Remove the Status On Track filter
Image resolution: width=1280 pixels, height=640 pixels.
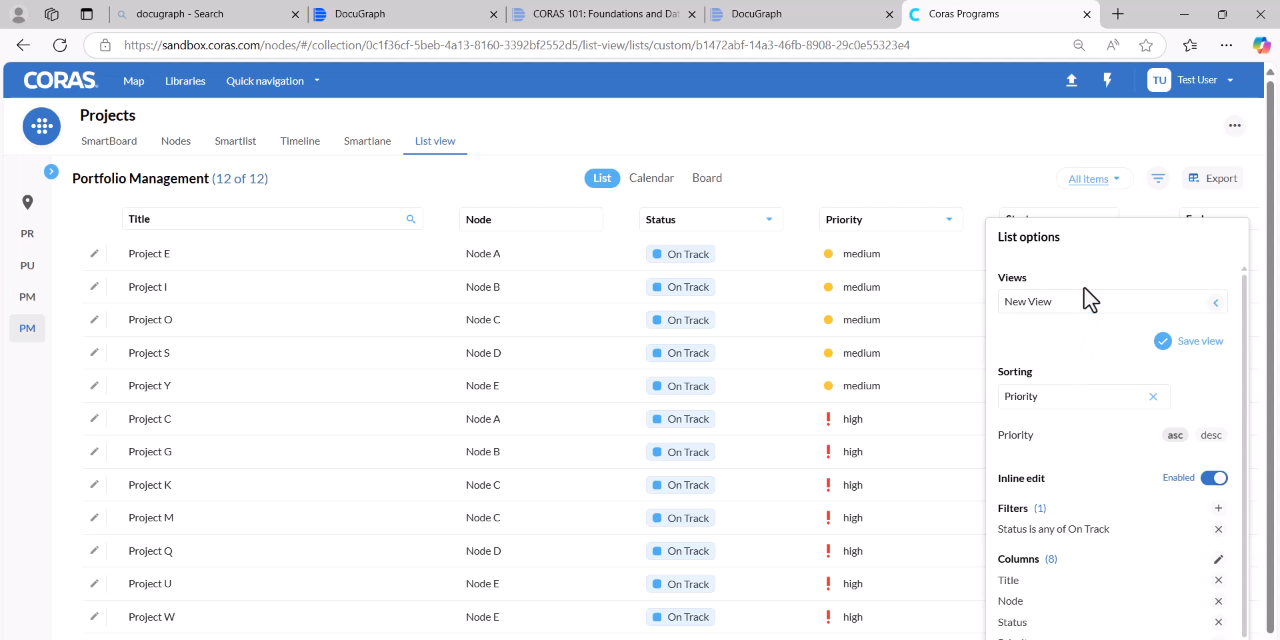pyautogui.click(x=1218, y=529)
